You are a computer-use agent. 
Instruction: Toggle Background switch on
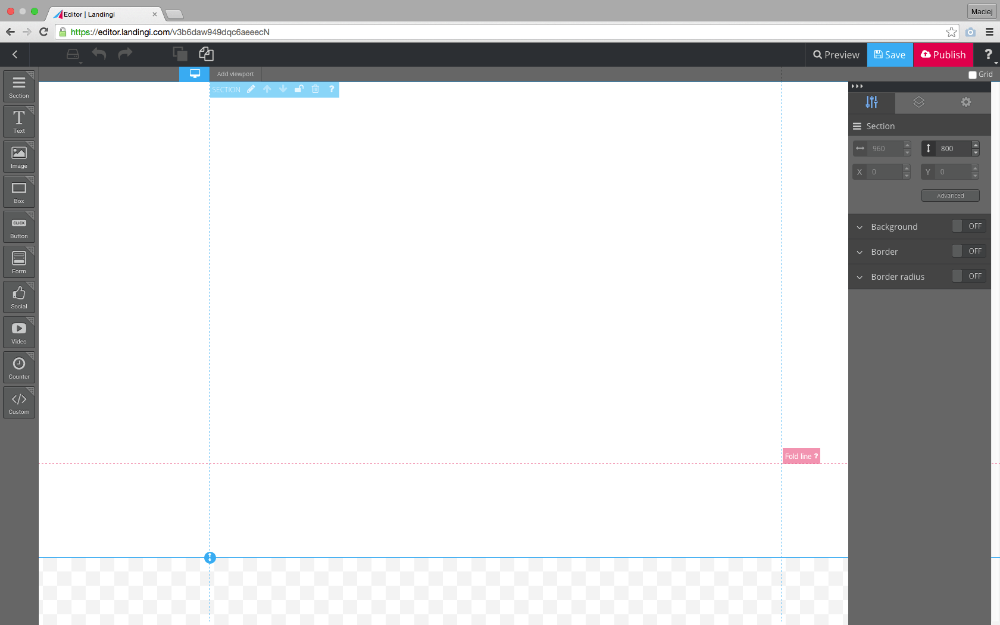click(968, 226)
